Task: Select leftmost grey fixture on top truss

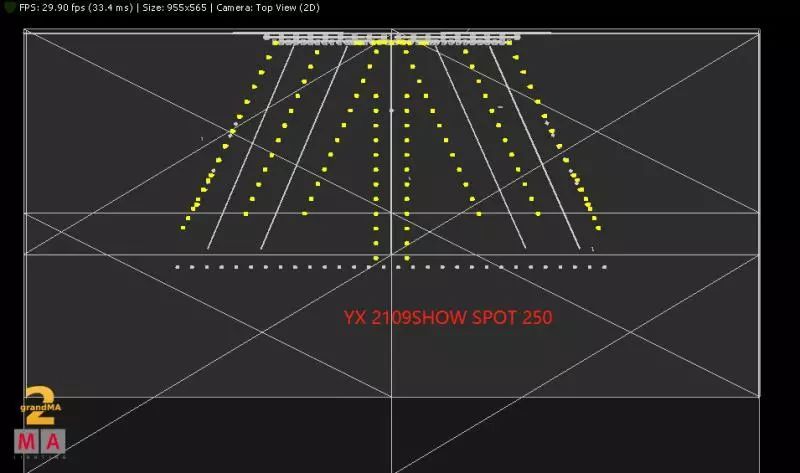Action: (267, 37)
